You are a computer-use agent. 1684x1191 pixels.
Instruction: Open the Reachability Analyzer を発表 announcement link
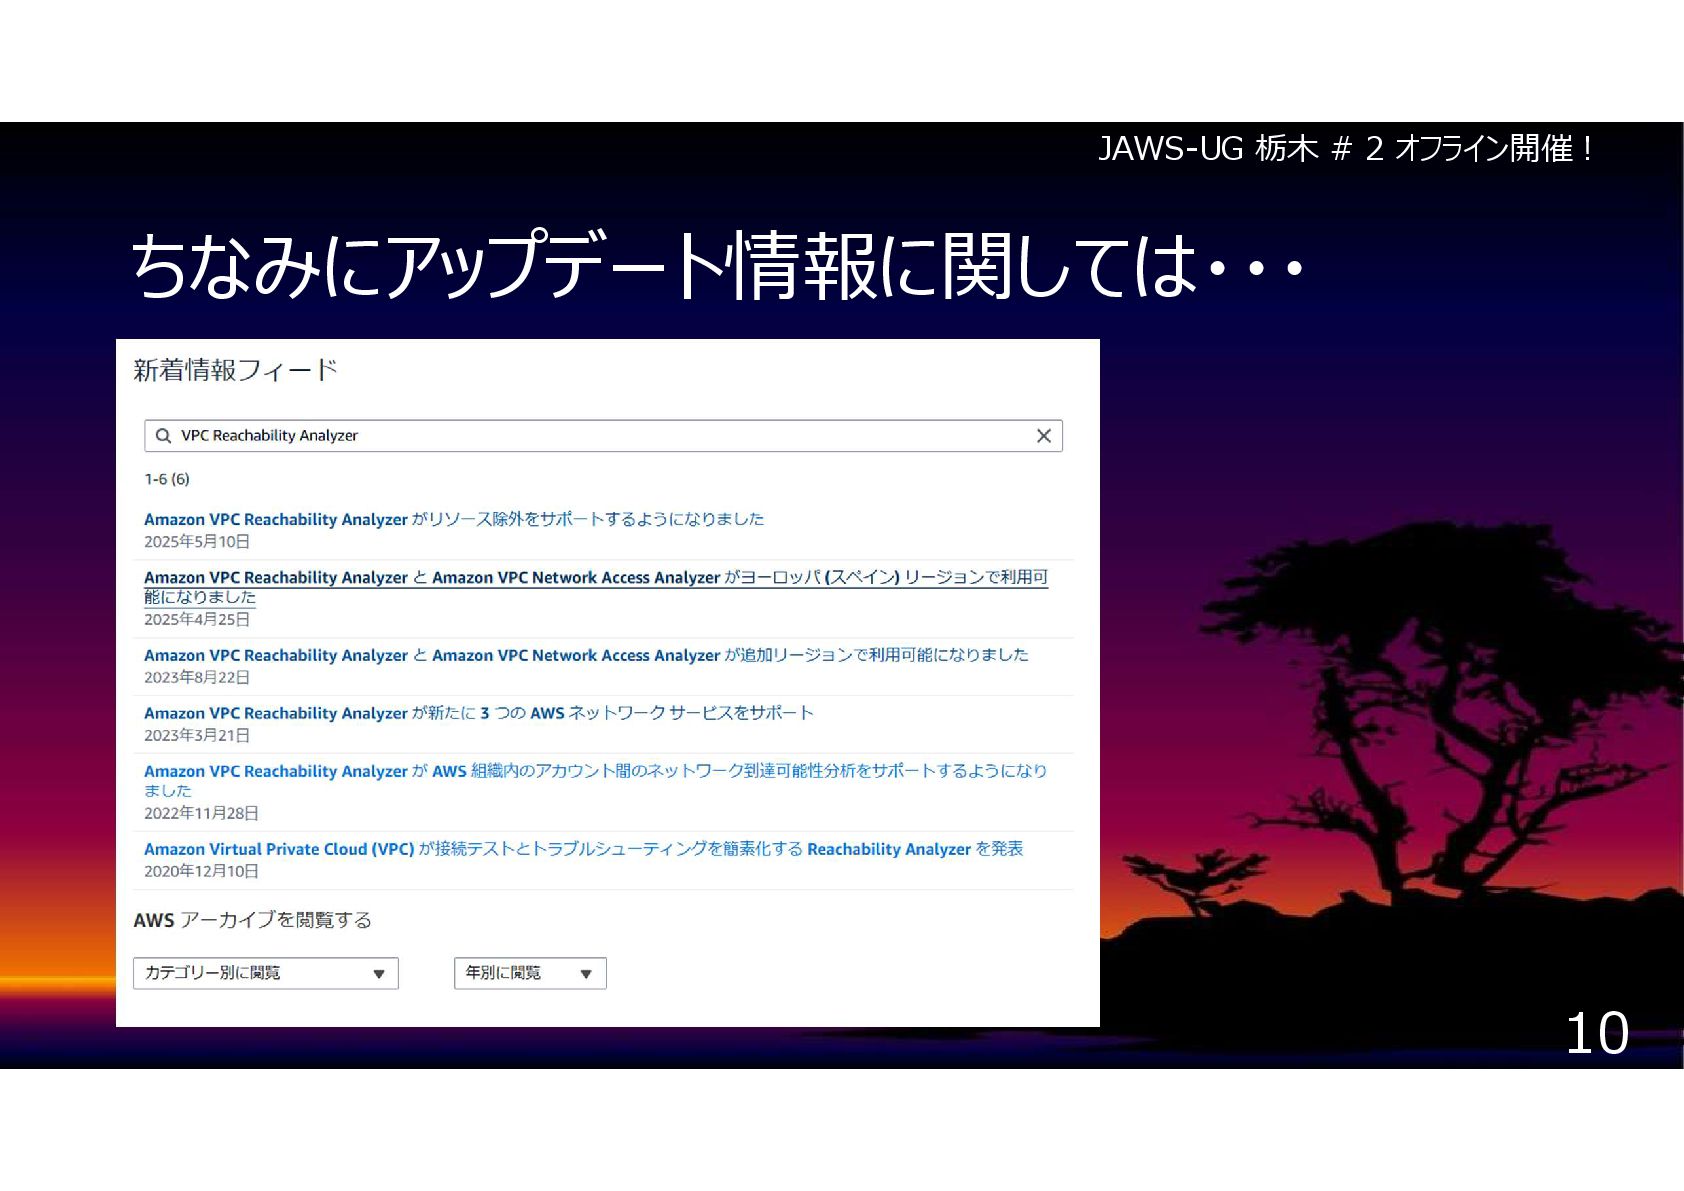point(584,849)
